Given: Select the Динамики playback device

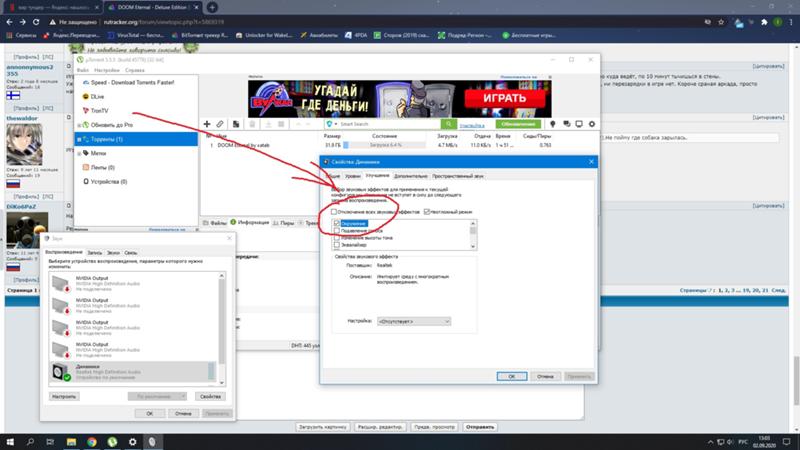Looking at the screenshot, I should point(133,372).
